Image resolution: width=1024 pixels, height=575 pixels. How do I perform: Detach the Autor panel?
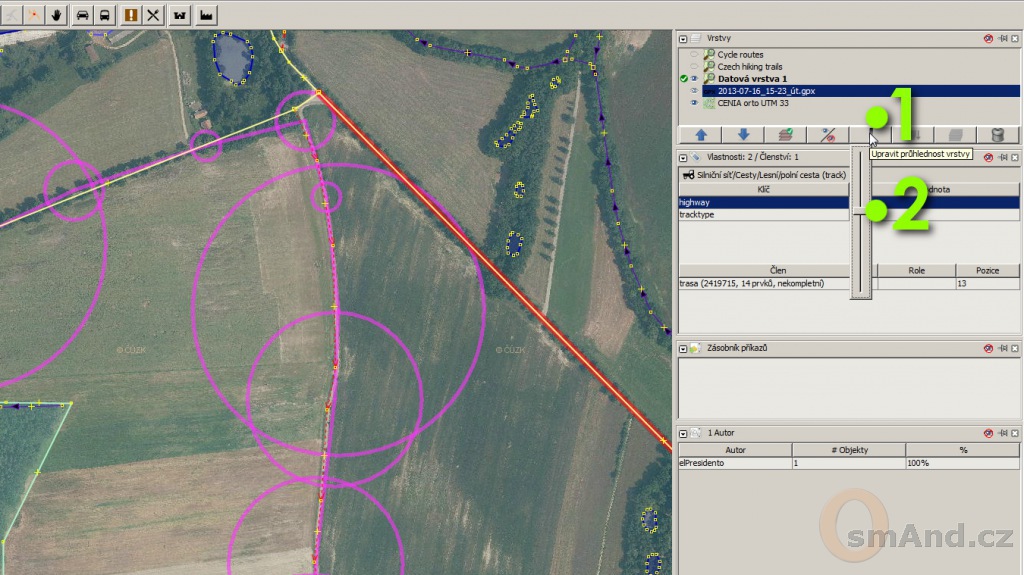tap(1003, 433)
